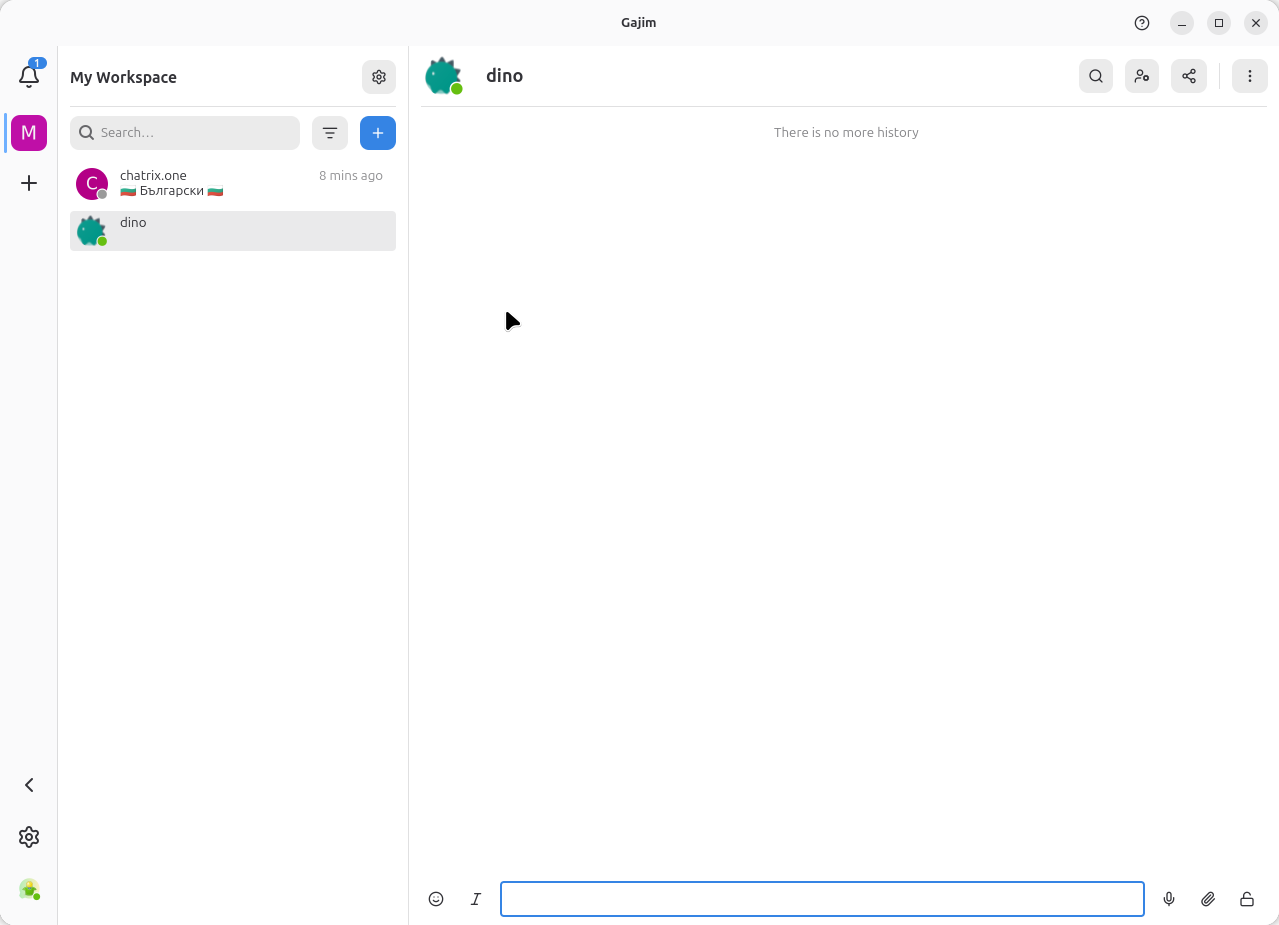Viewport: 1279px width, 925px height.
Task: Maximize the Gajim window
Action: [1219, 23]
